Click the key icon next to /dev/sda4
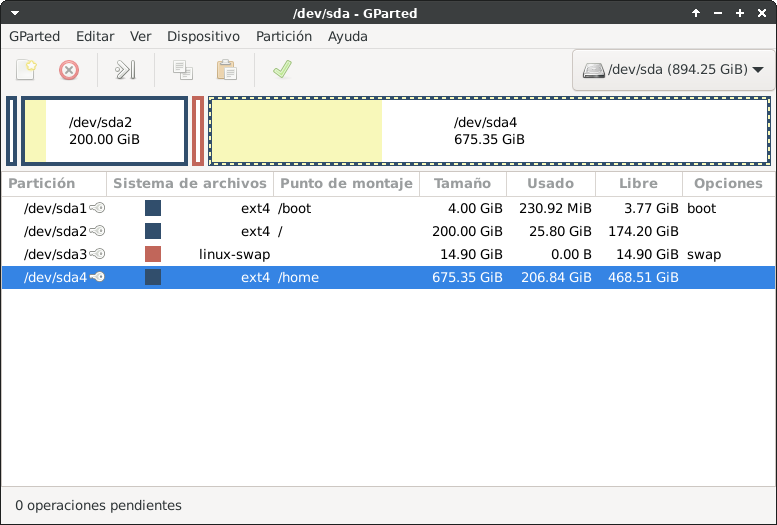Screen dimensions: 777x525 [x=97, y=277]
